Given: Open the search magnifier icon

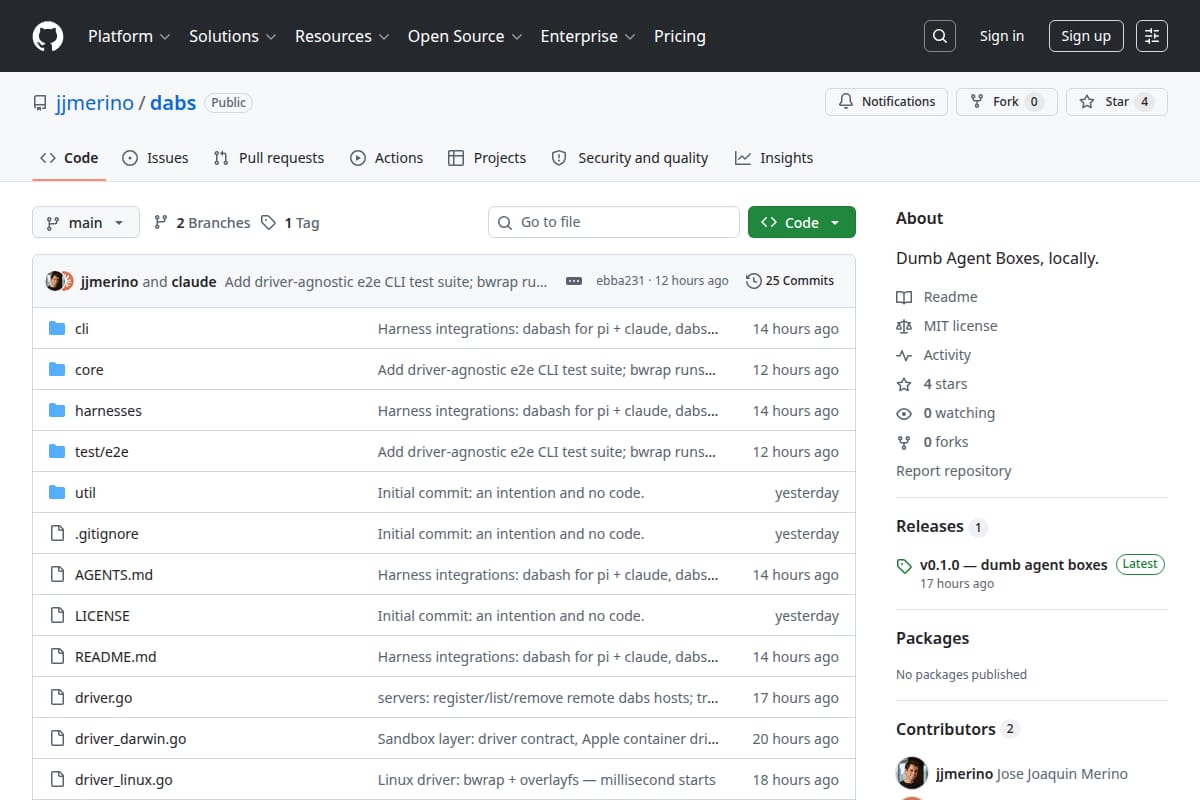Looking at the screenshot, I should click(939, 36).
